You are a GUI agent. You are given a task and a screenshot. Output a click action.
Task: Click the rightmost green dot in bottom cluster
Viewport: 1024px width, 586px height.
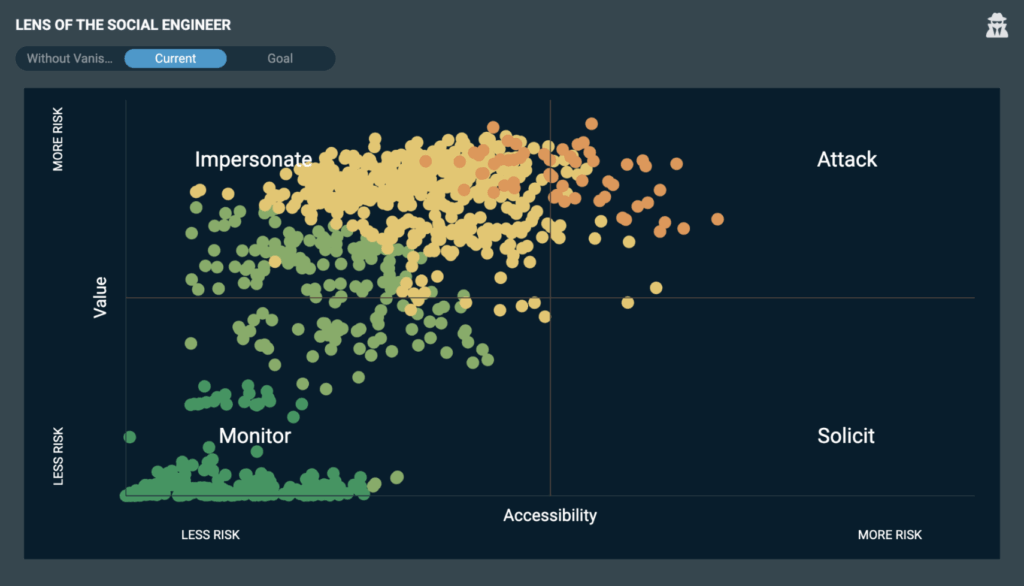pyautogui.click(x=397, y=477)
